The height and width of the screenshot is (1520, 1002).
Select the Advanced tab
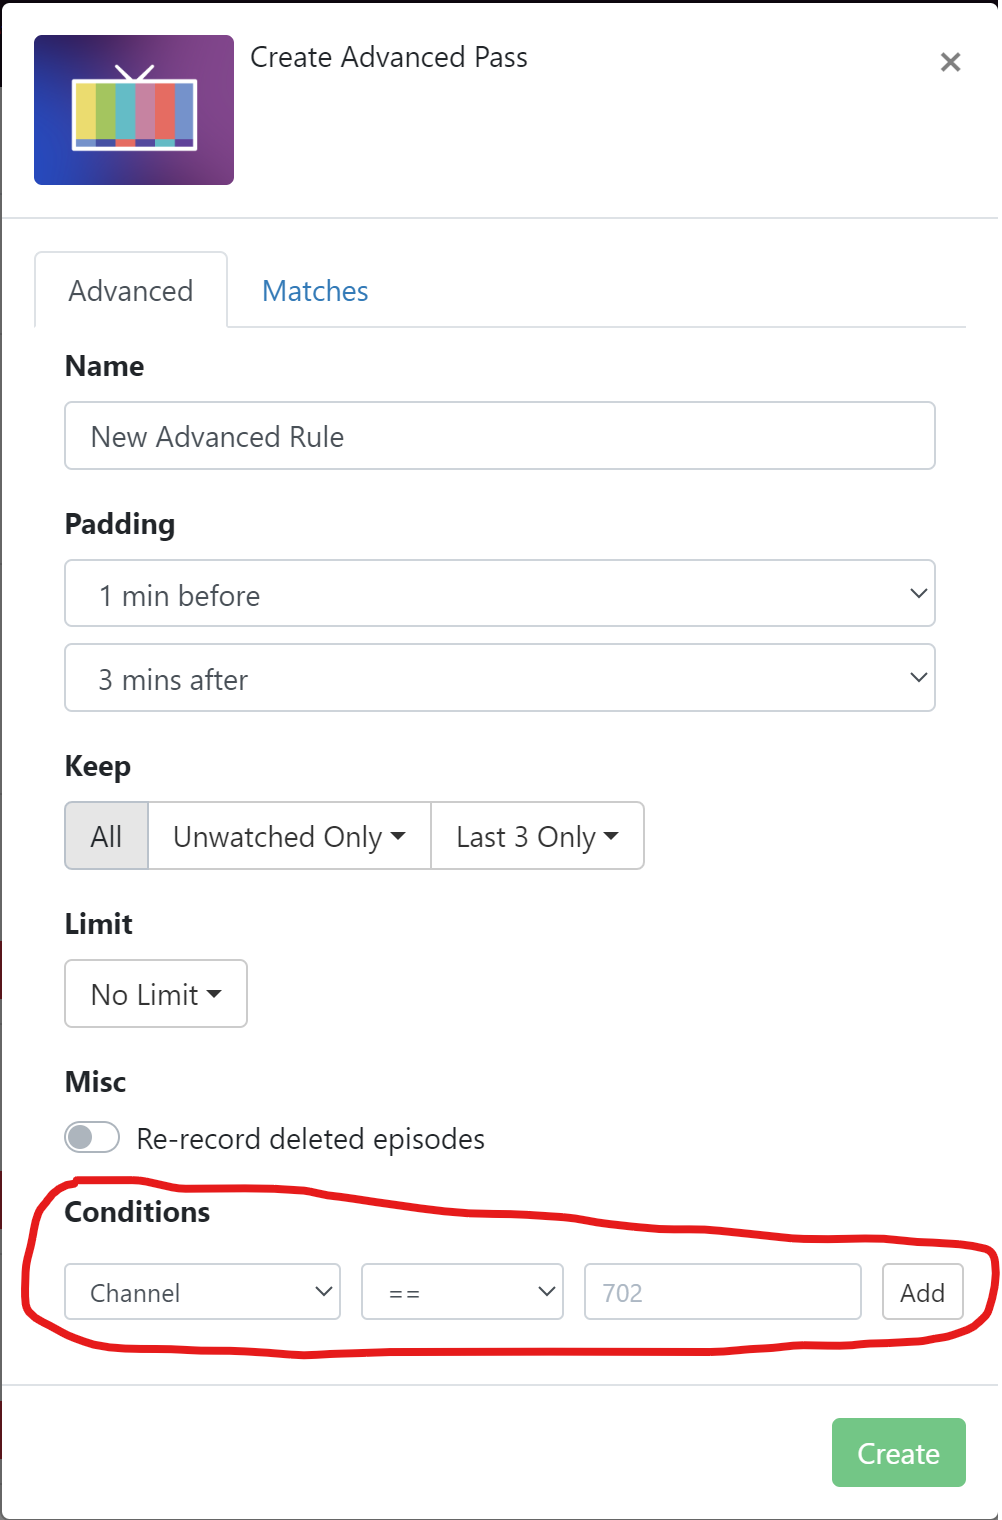tap(131, 291)
